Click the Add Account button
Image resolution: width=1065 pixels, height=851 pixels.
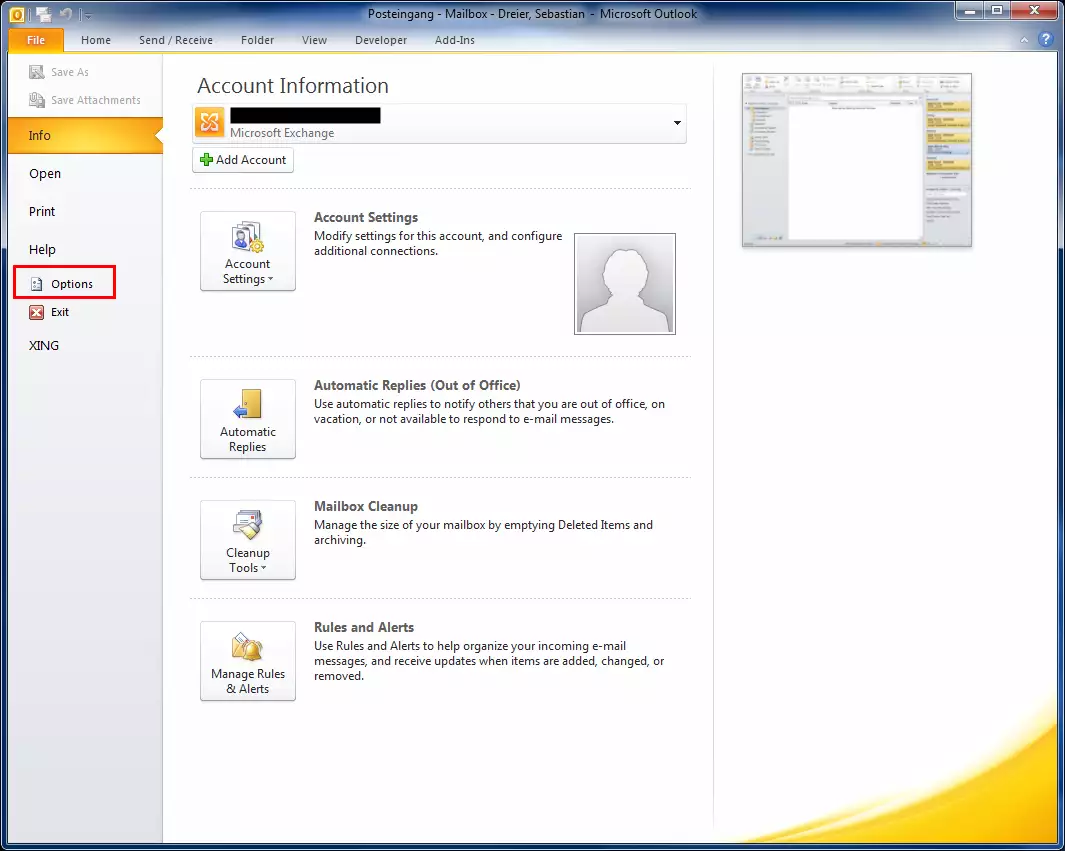click(x=243, y=160)
